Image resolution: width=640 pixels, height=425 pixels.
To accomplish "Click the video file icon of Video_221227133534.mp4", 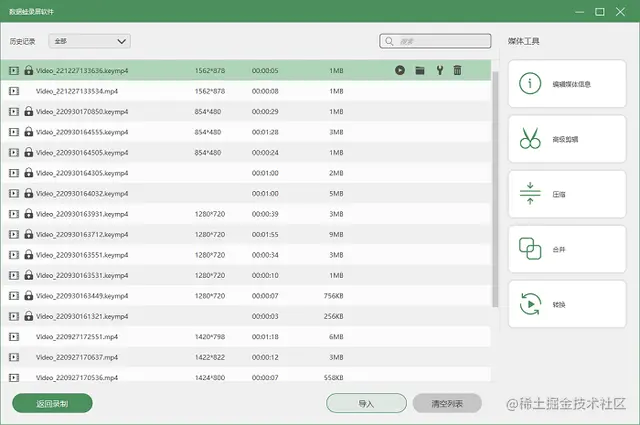I will 14,91.
